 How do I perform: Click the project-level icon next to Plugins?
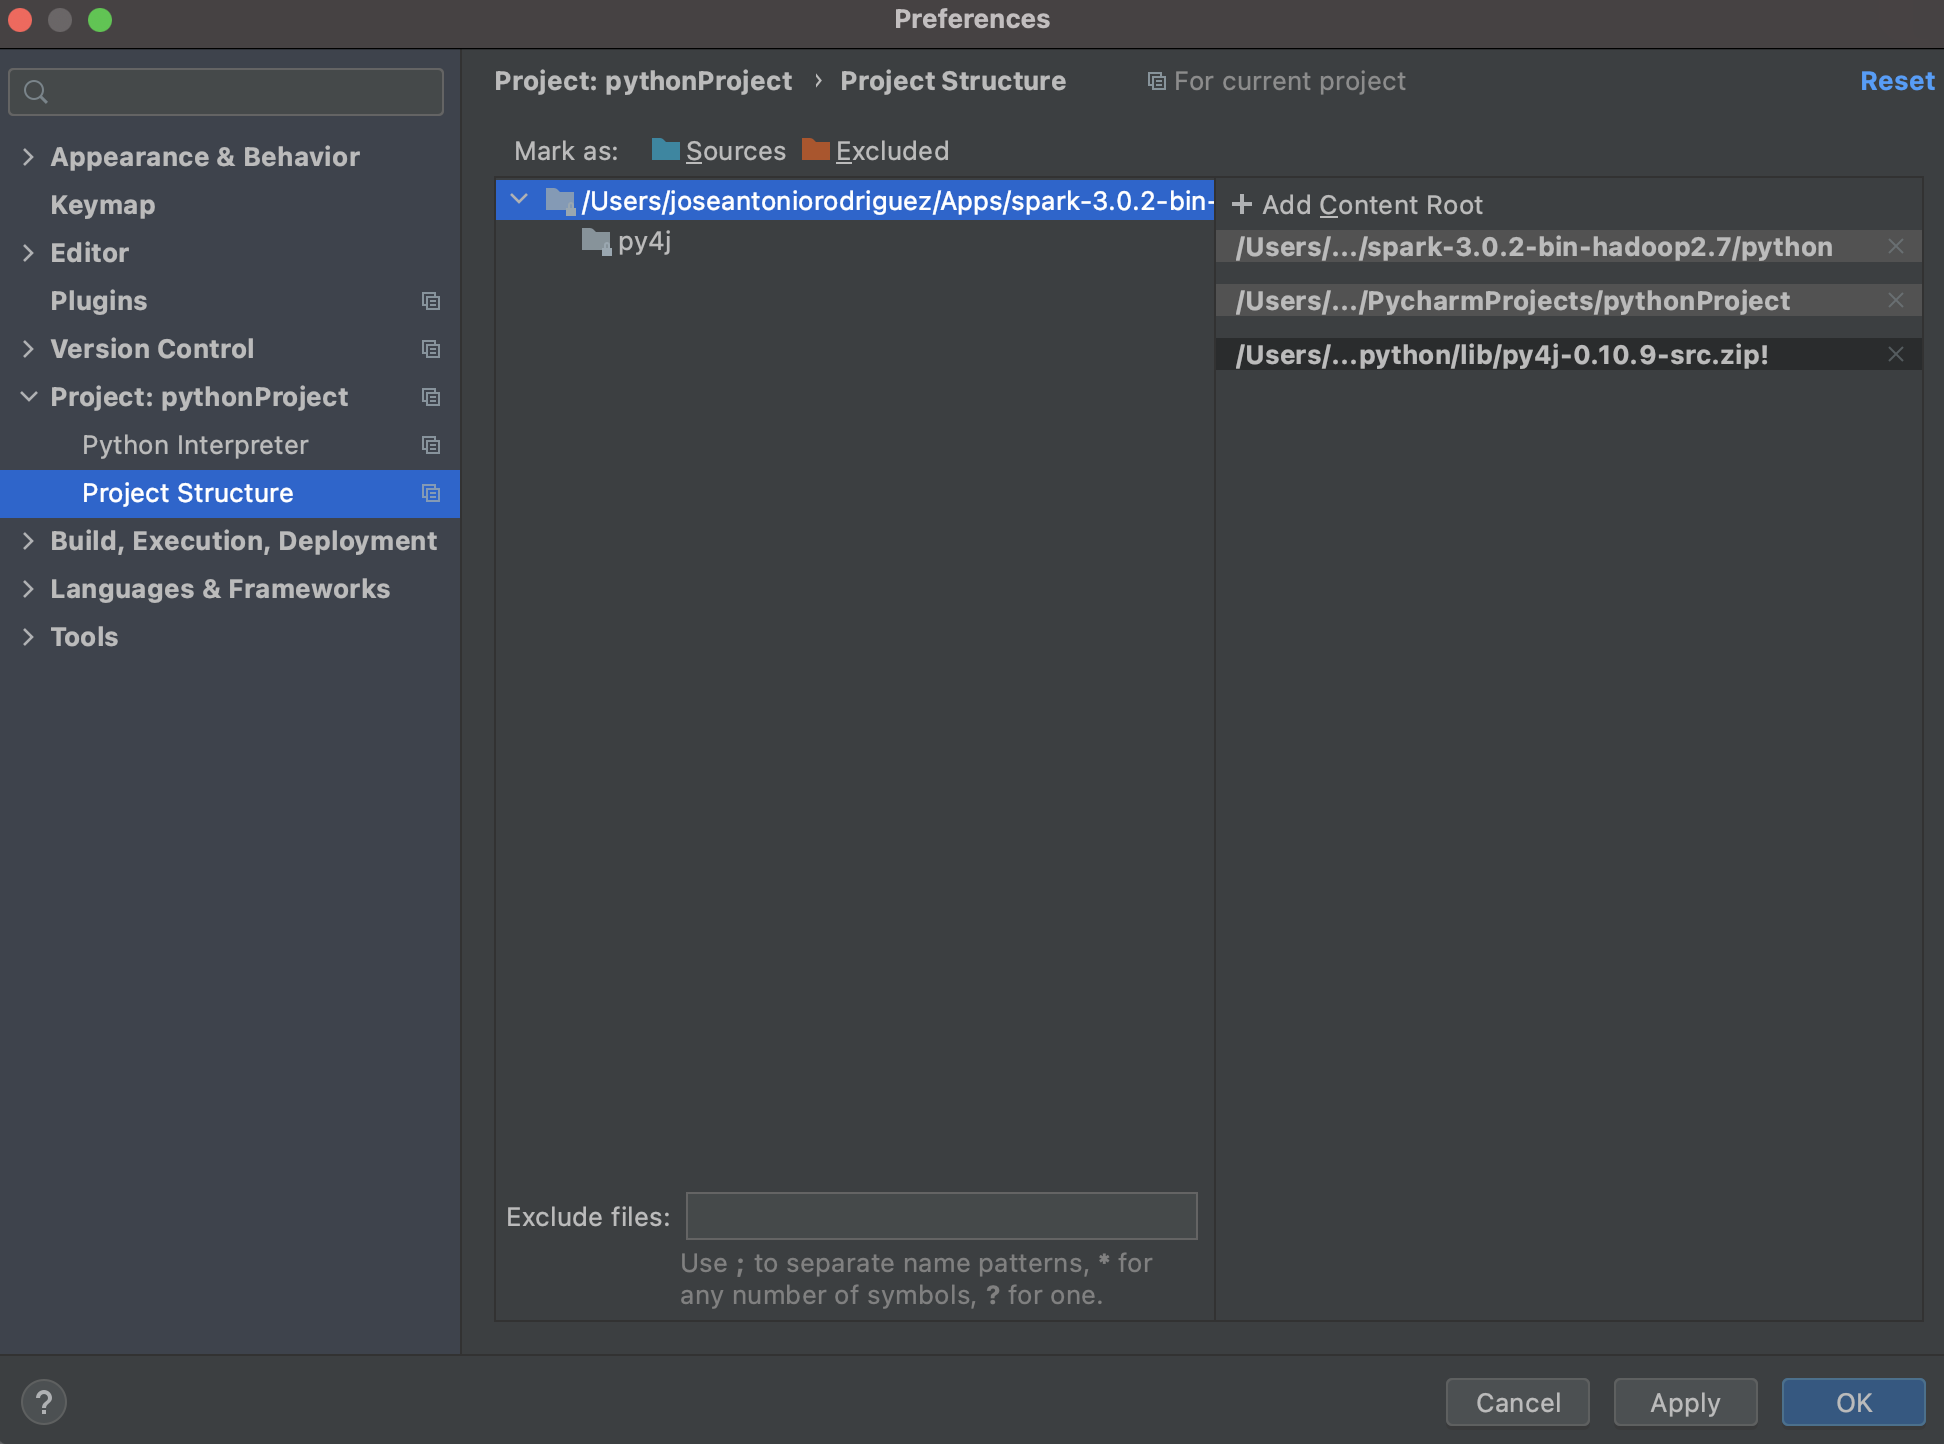(x=431, y=301)
